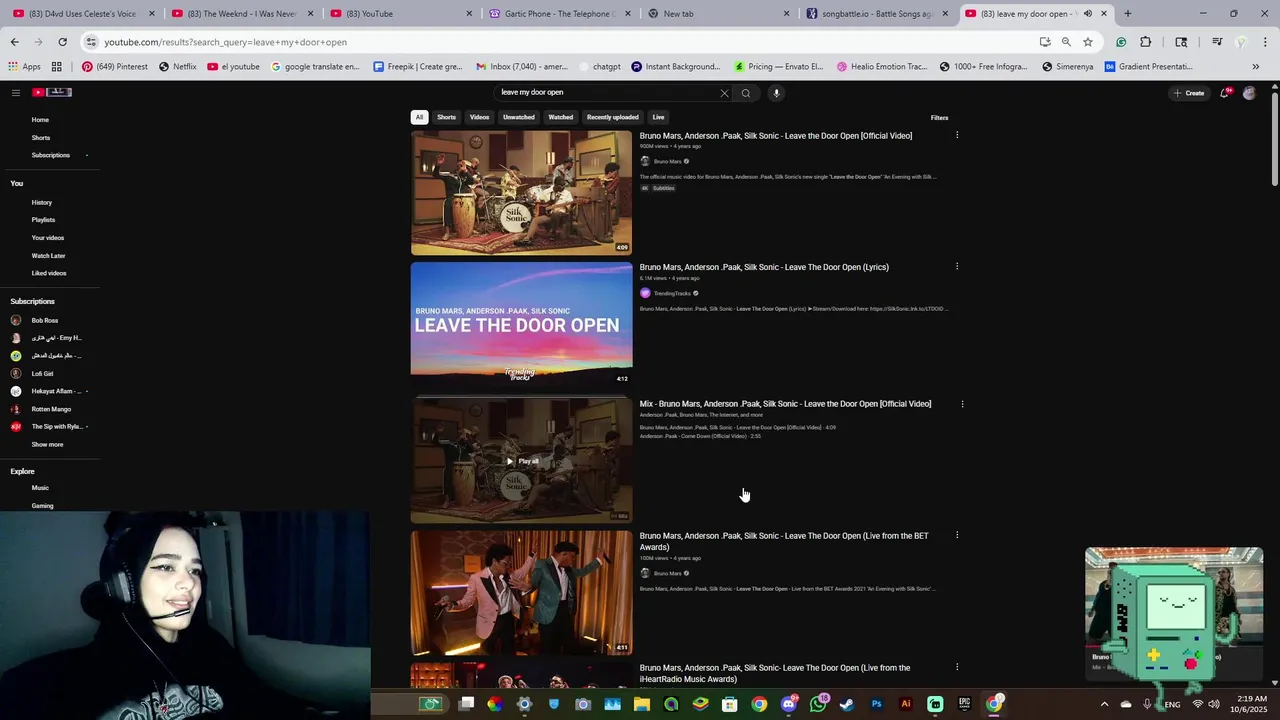Open options menu for the Mix playlist
The image size is (1280, 720).
962,404
